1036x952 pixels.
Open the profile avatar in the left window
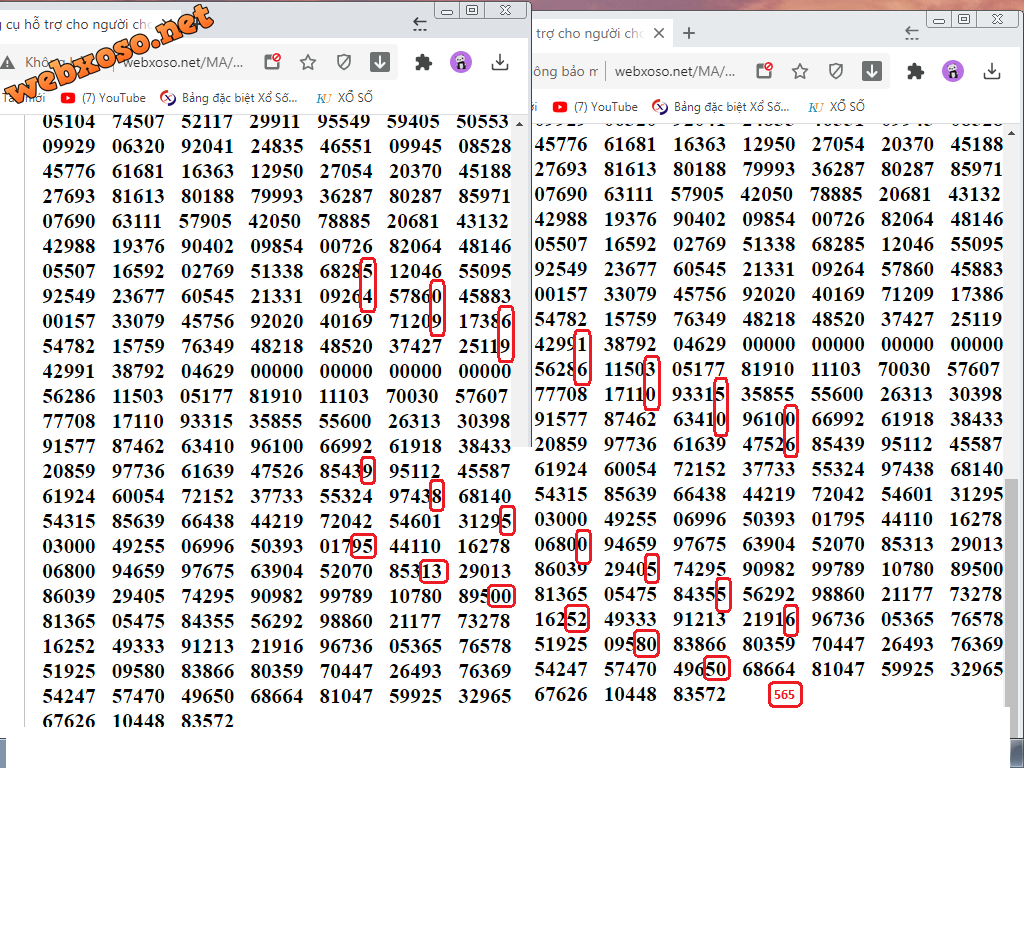460,63
